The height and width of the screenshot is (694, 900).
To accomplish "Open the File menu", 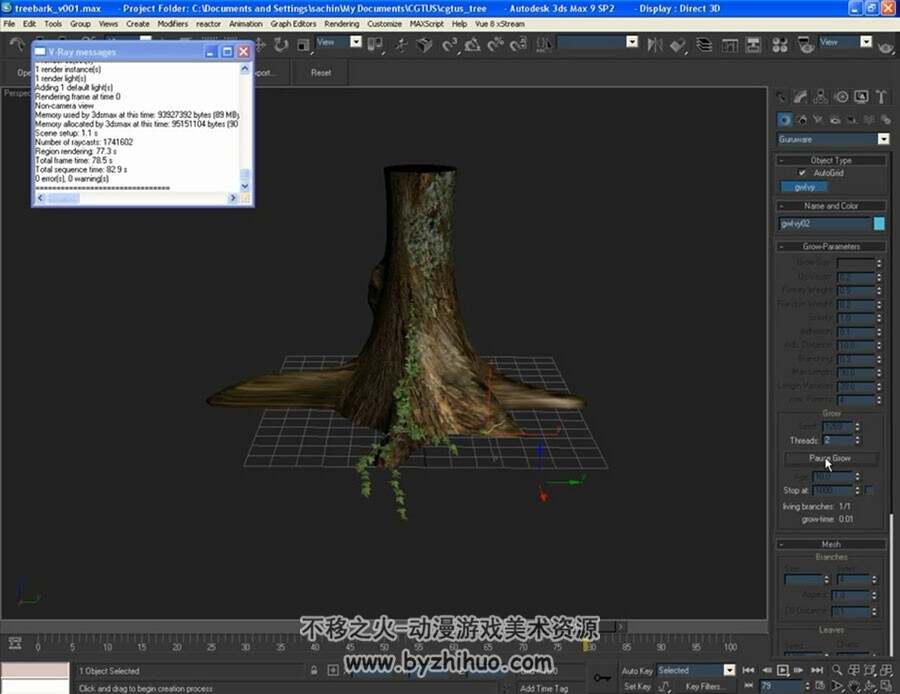I will [9, 24].
